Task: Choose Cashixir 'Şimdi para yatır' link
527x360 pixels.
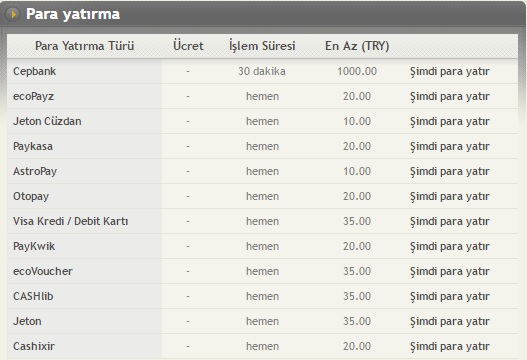Action: (x=450, y=346)
